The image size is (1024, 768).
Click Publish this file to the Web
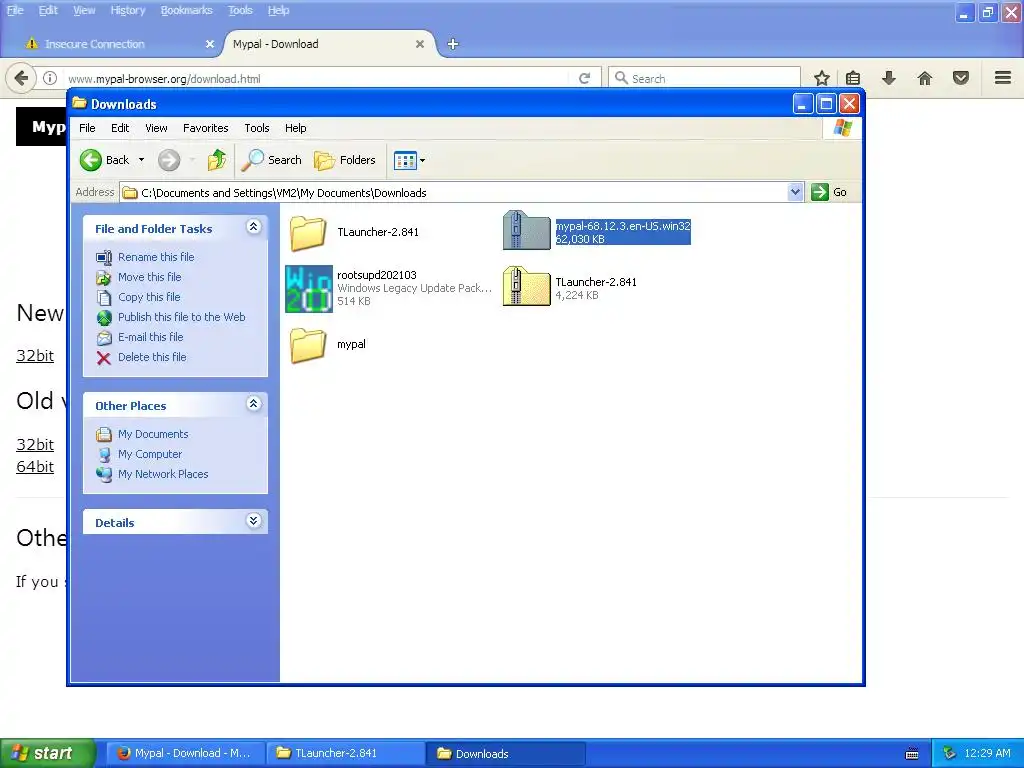point(182,317)
